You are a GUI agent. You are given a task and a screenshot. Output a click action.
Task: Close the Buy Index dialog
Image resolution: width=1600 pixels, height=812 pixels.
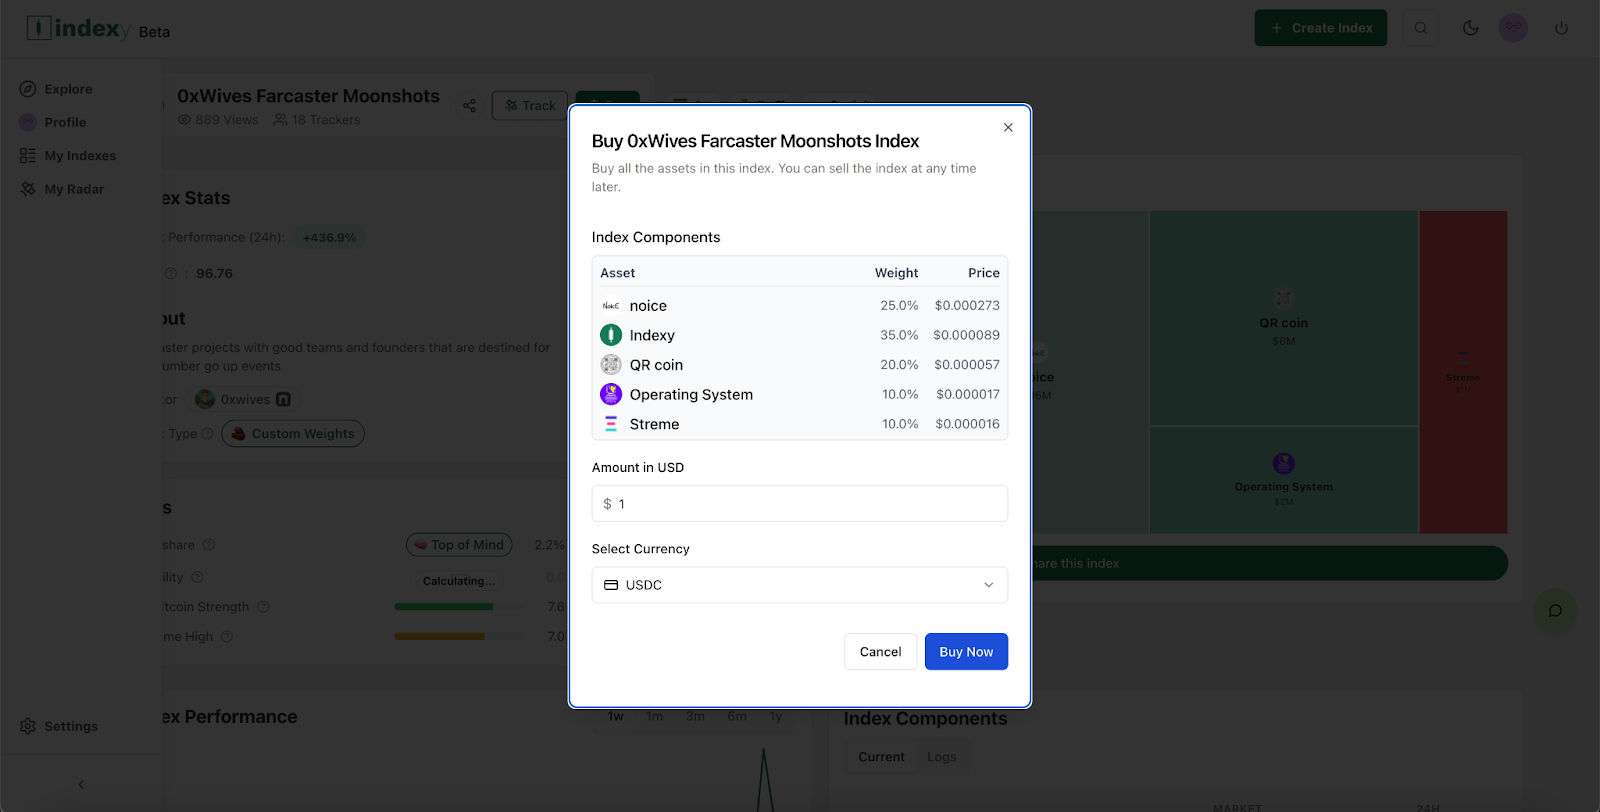[x=1008, y=127]
